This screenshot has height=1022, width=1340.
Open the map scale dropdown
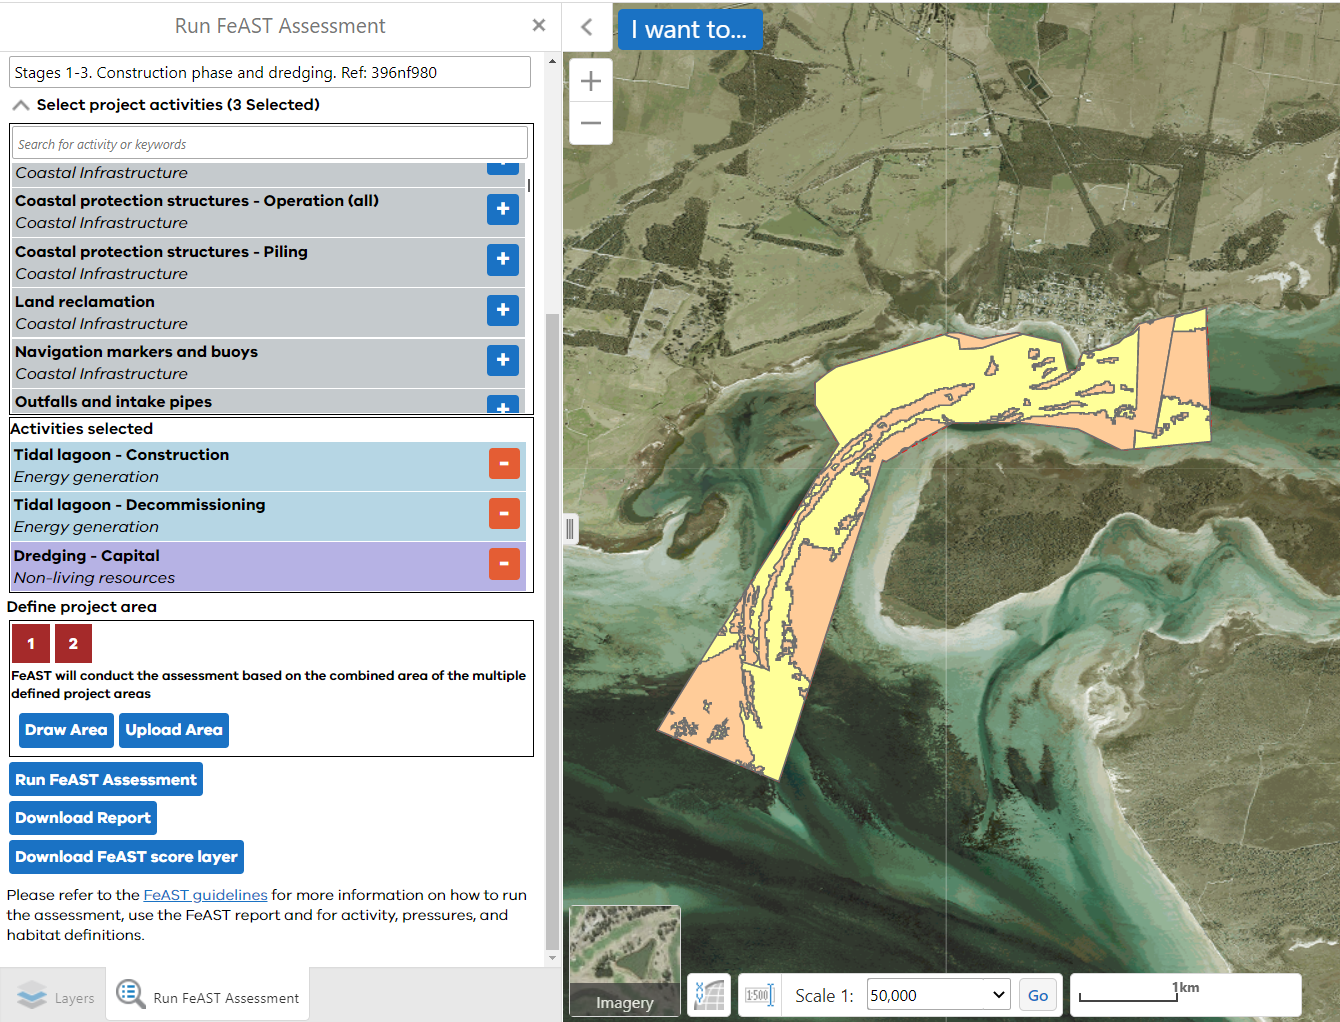click(x=938, y=995)
